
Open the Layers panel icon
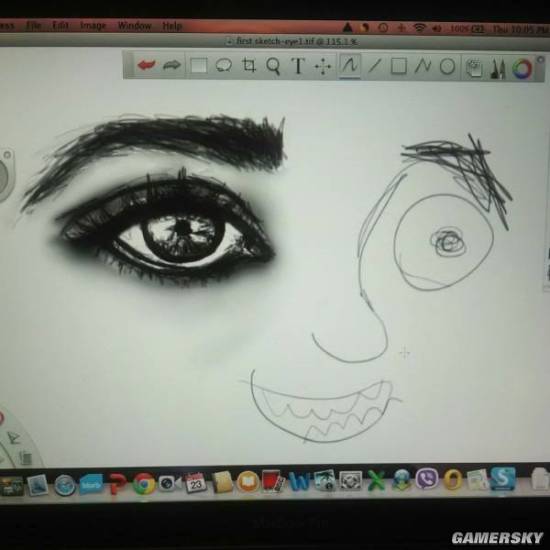474,68
